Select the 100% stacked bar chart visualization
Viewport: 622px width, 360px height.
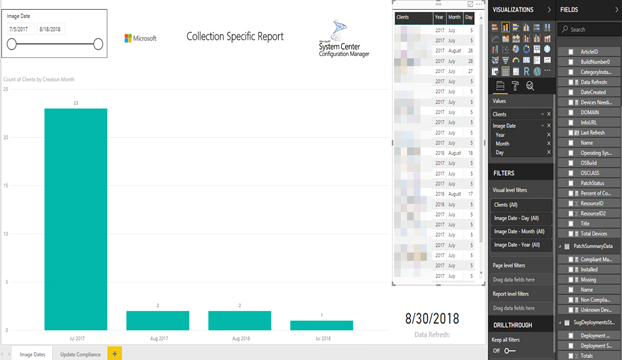[x=537, y=27]
